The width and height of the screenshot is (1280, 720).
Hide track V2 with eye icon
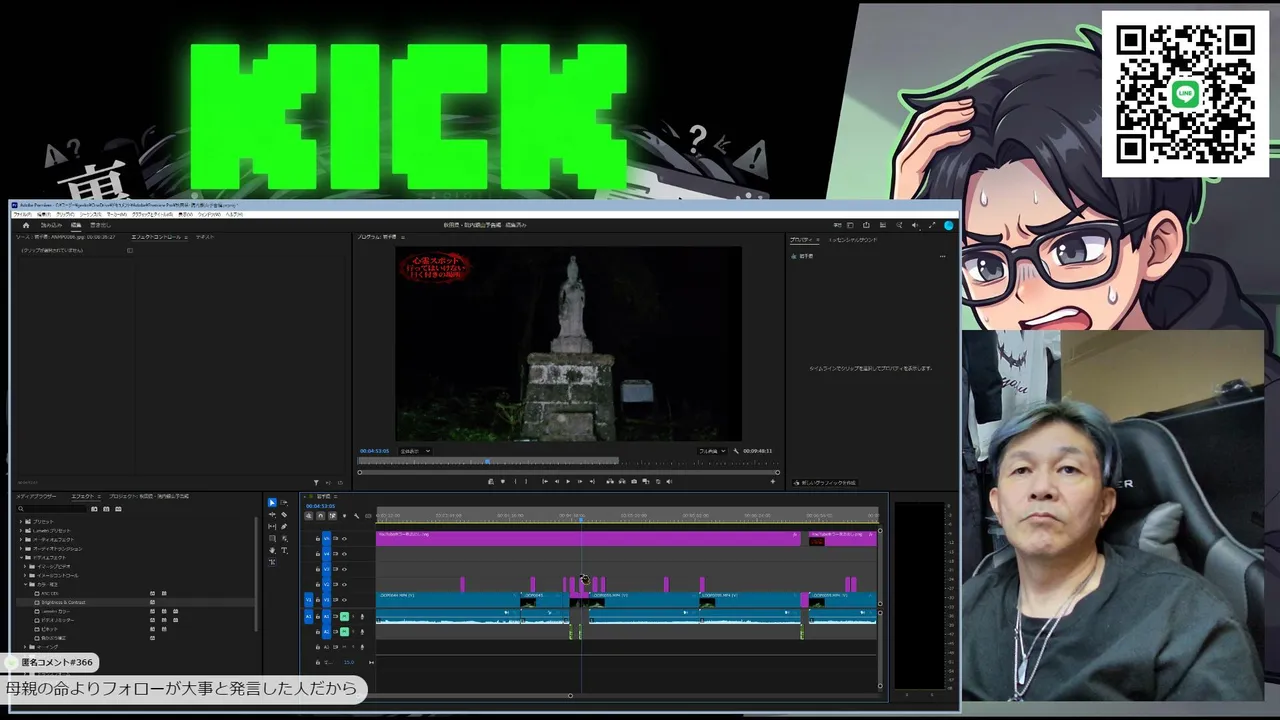point(344,584)
